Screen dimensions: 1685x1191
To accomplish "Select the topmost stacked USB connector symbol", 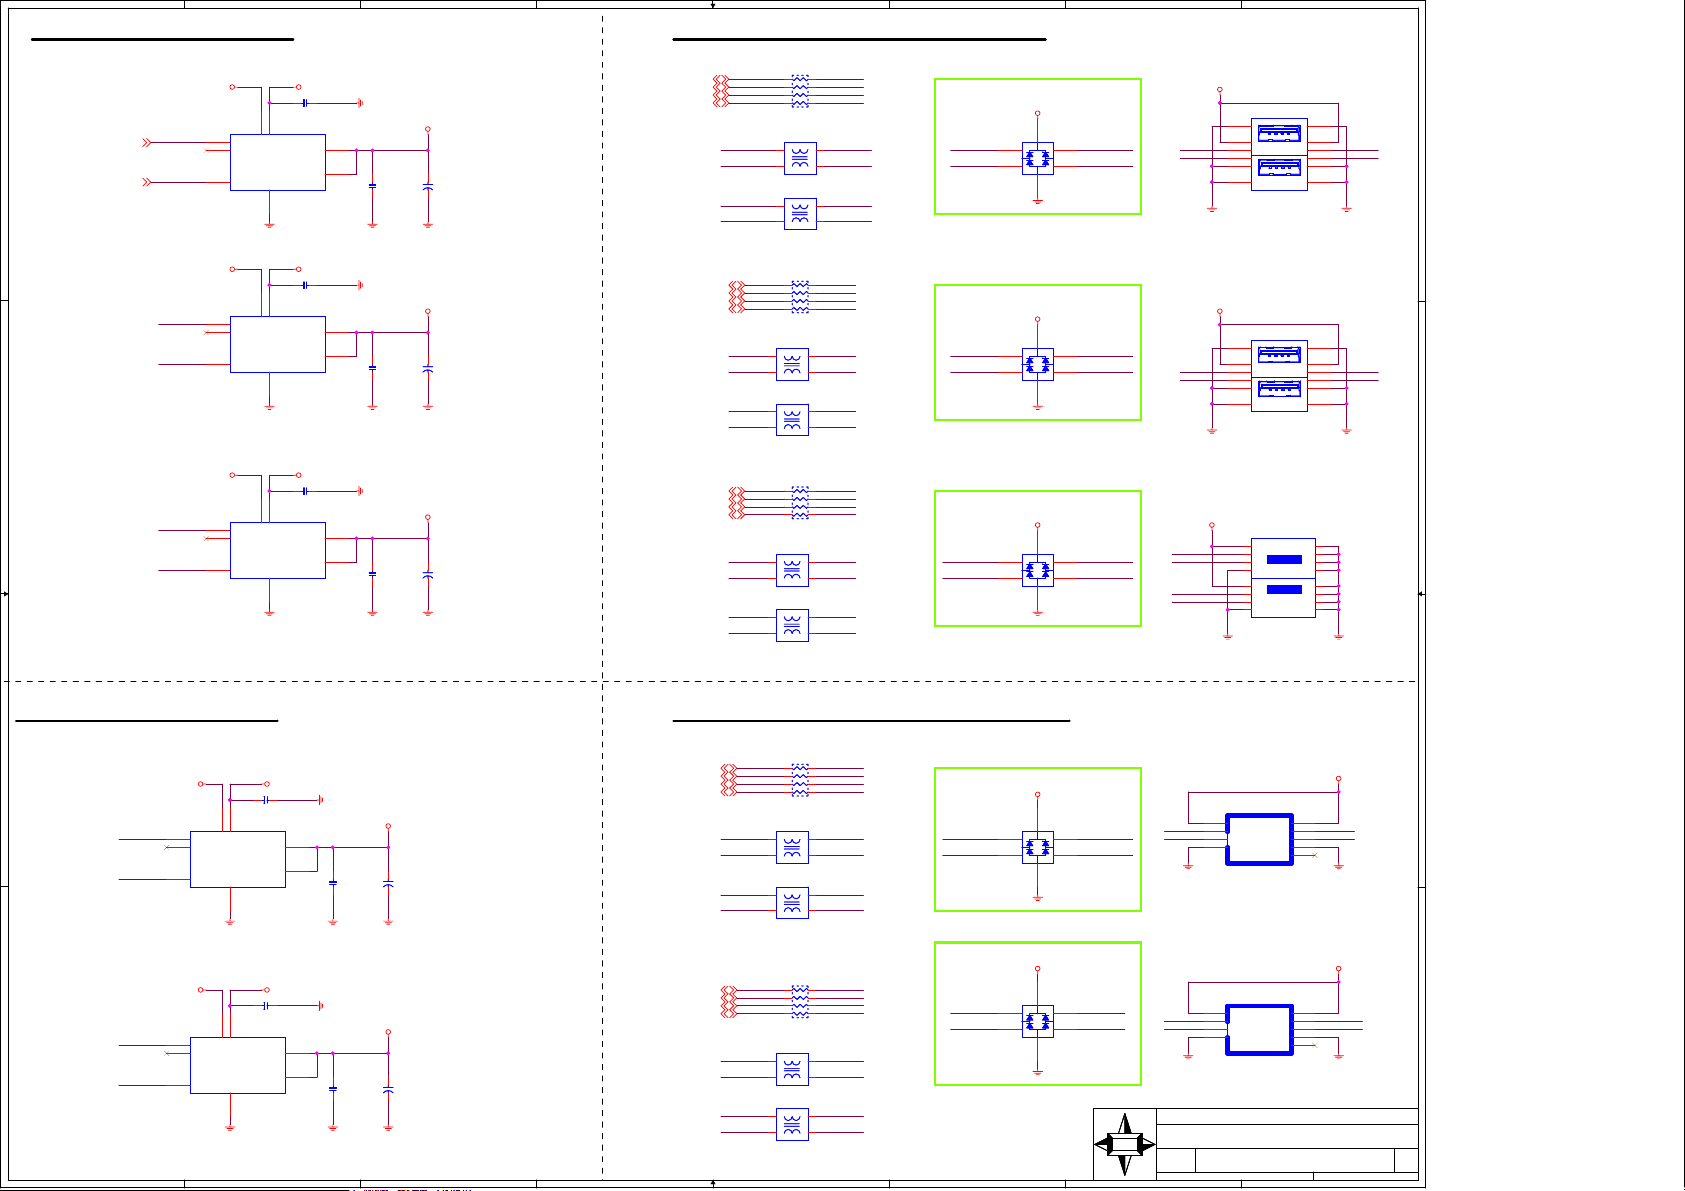I will 1279,154.
